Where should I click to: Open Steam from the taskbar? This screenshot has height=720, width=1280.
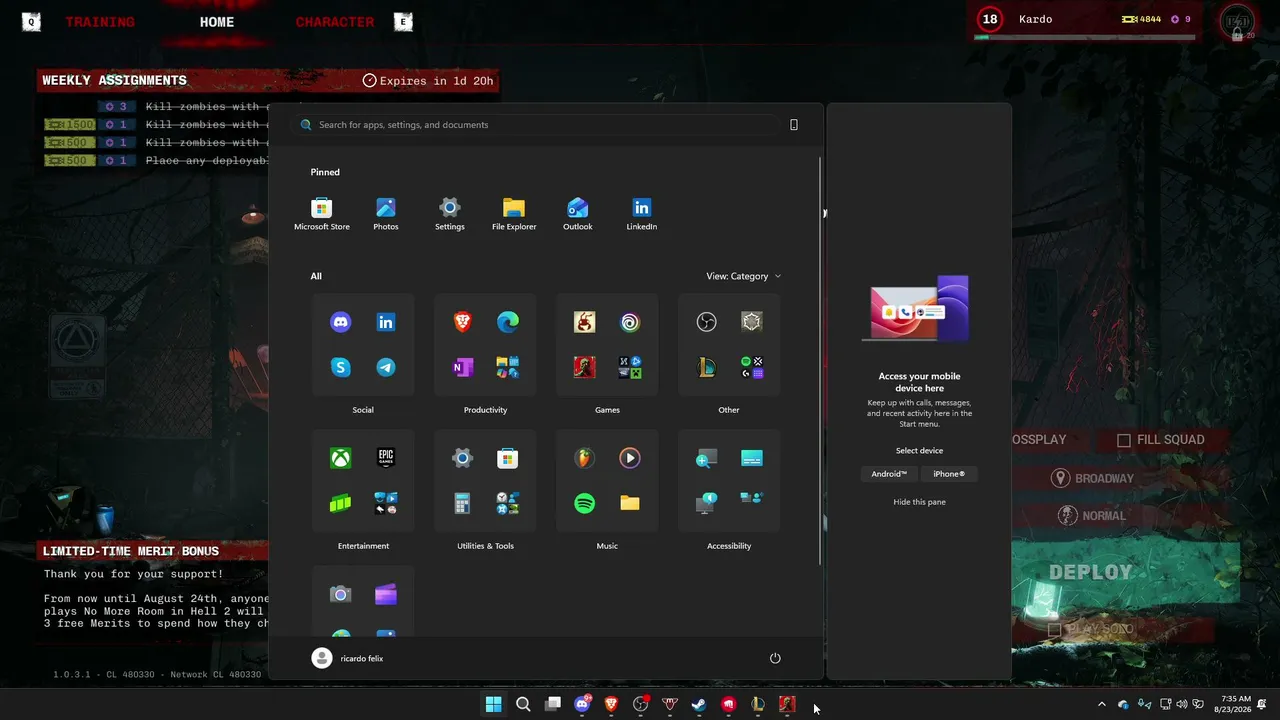699,704
